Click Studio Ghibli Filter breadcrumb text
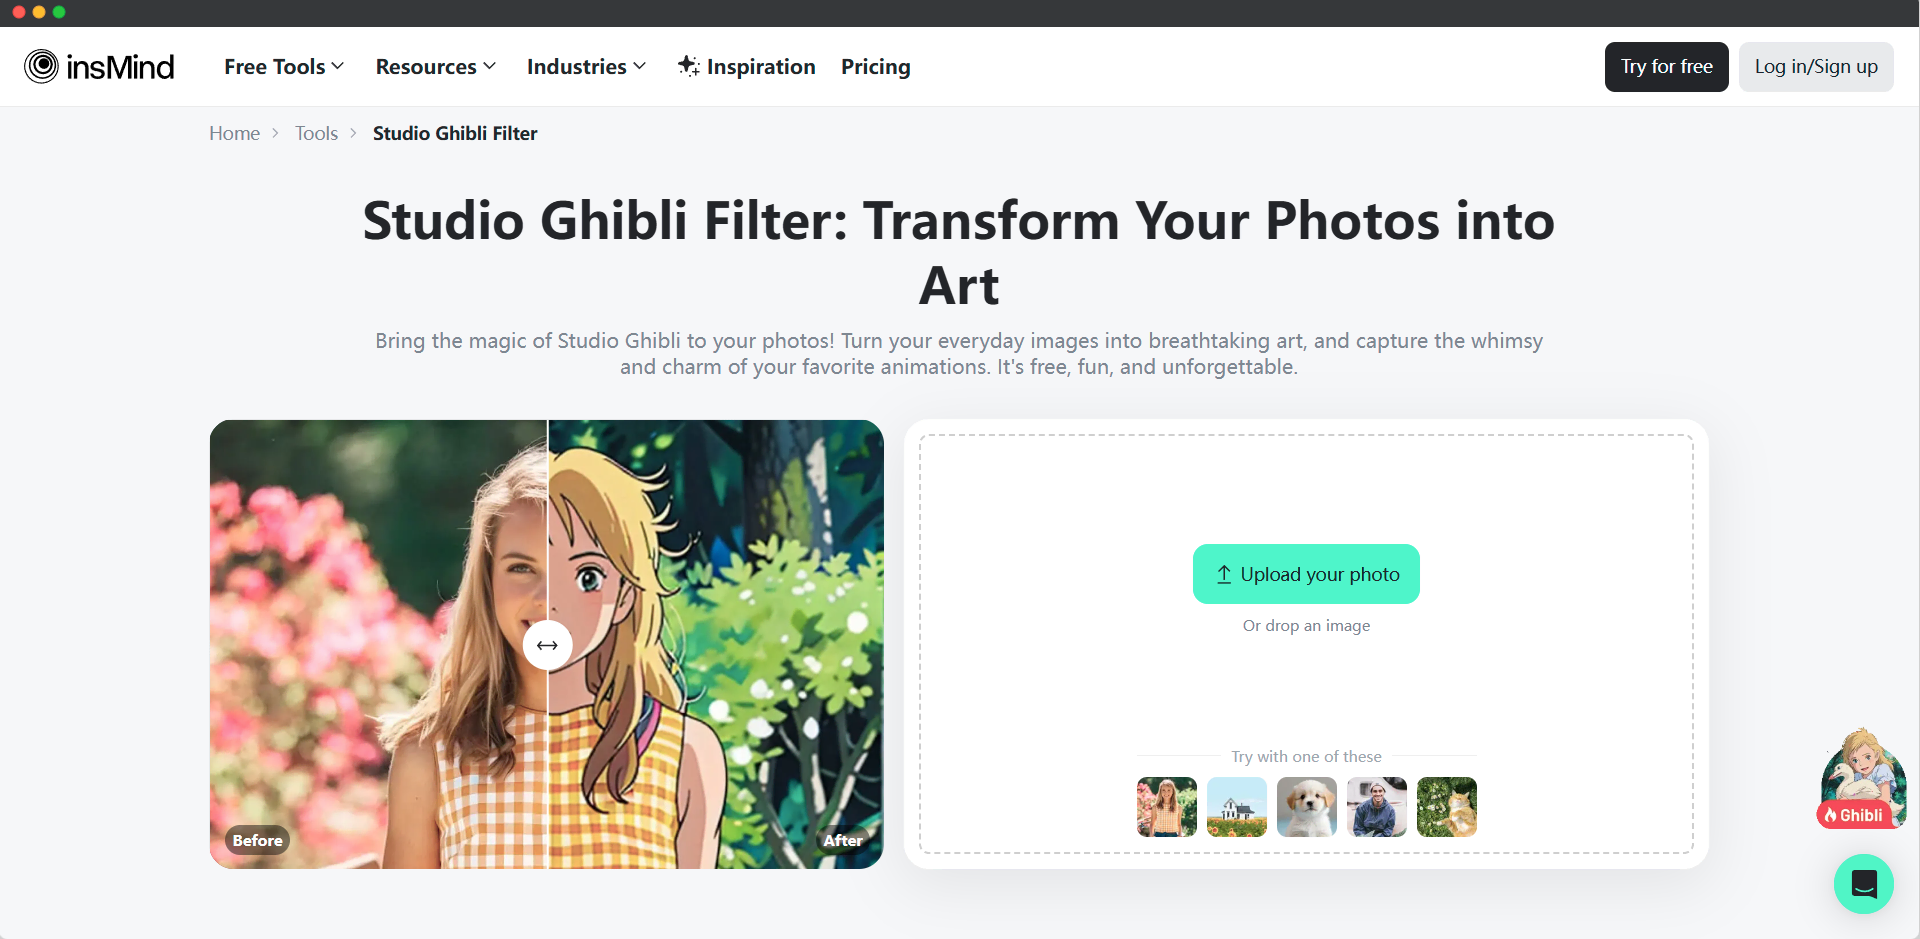This screenshot has height=939, width=1920. pyautogui.click(x=455, y=133)
